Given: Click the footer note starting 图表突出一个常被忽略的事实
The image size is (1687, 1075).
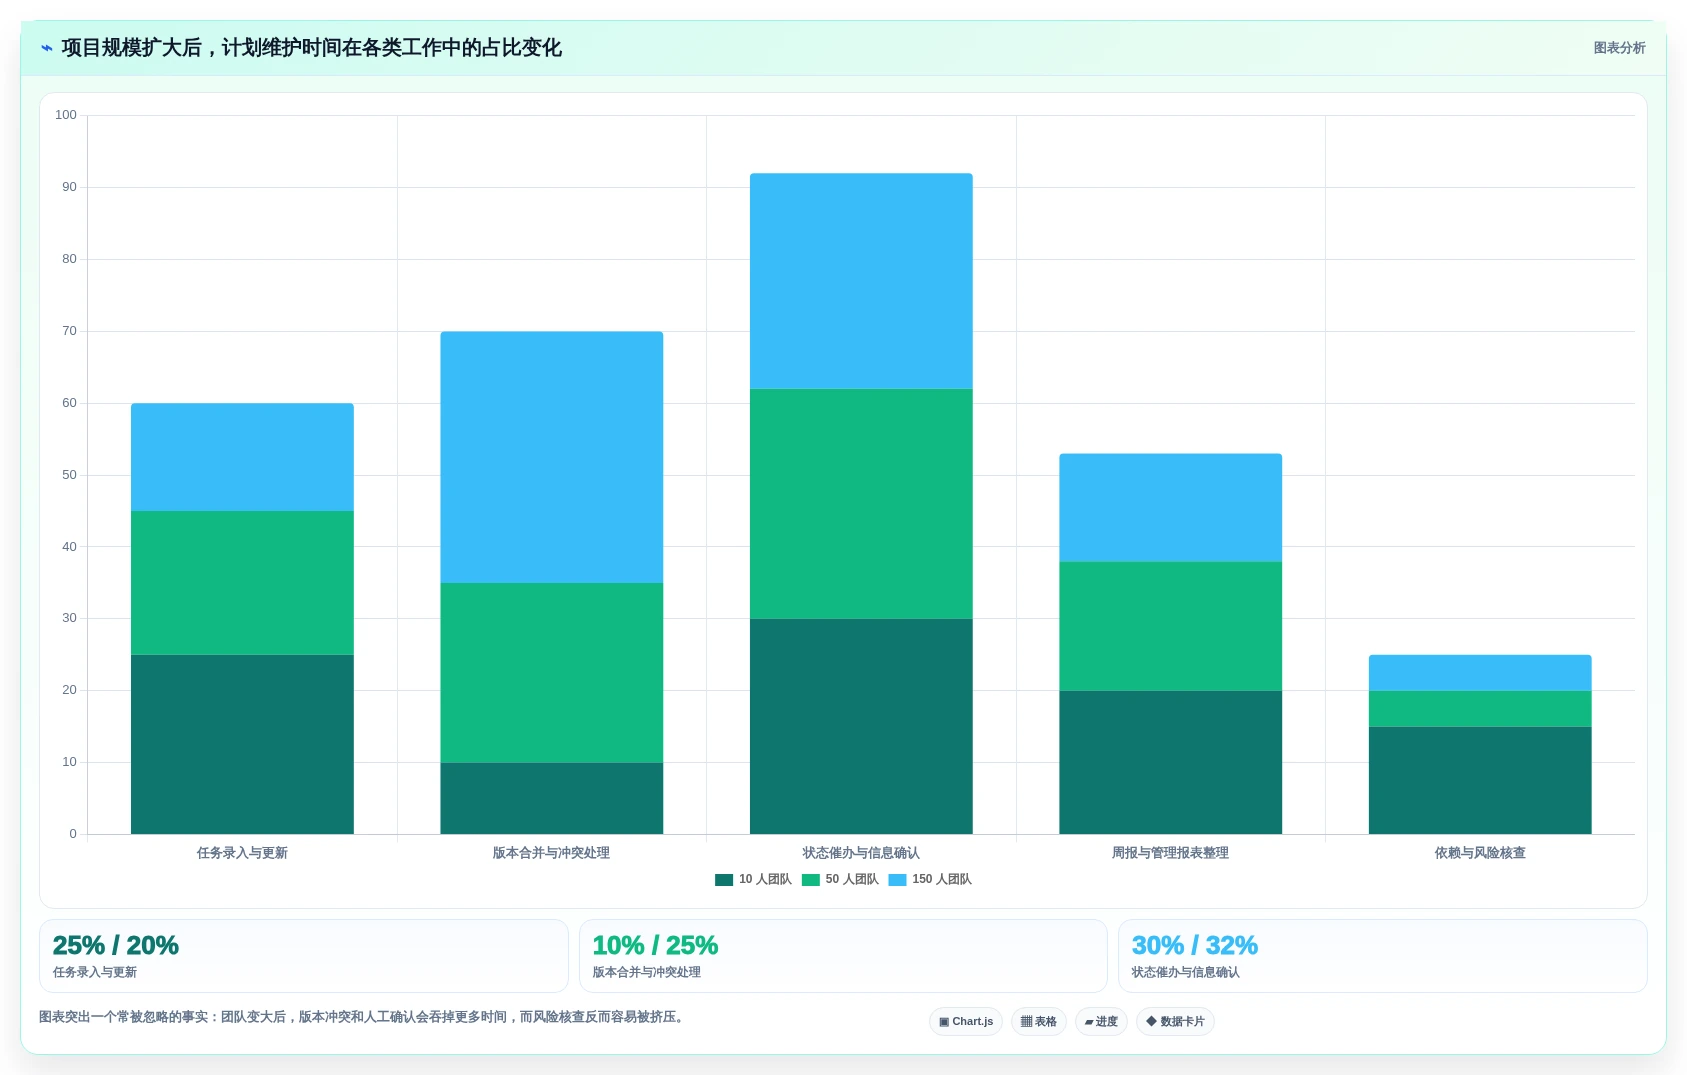Looking at the screenshot, I should click(364, 1017).
